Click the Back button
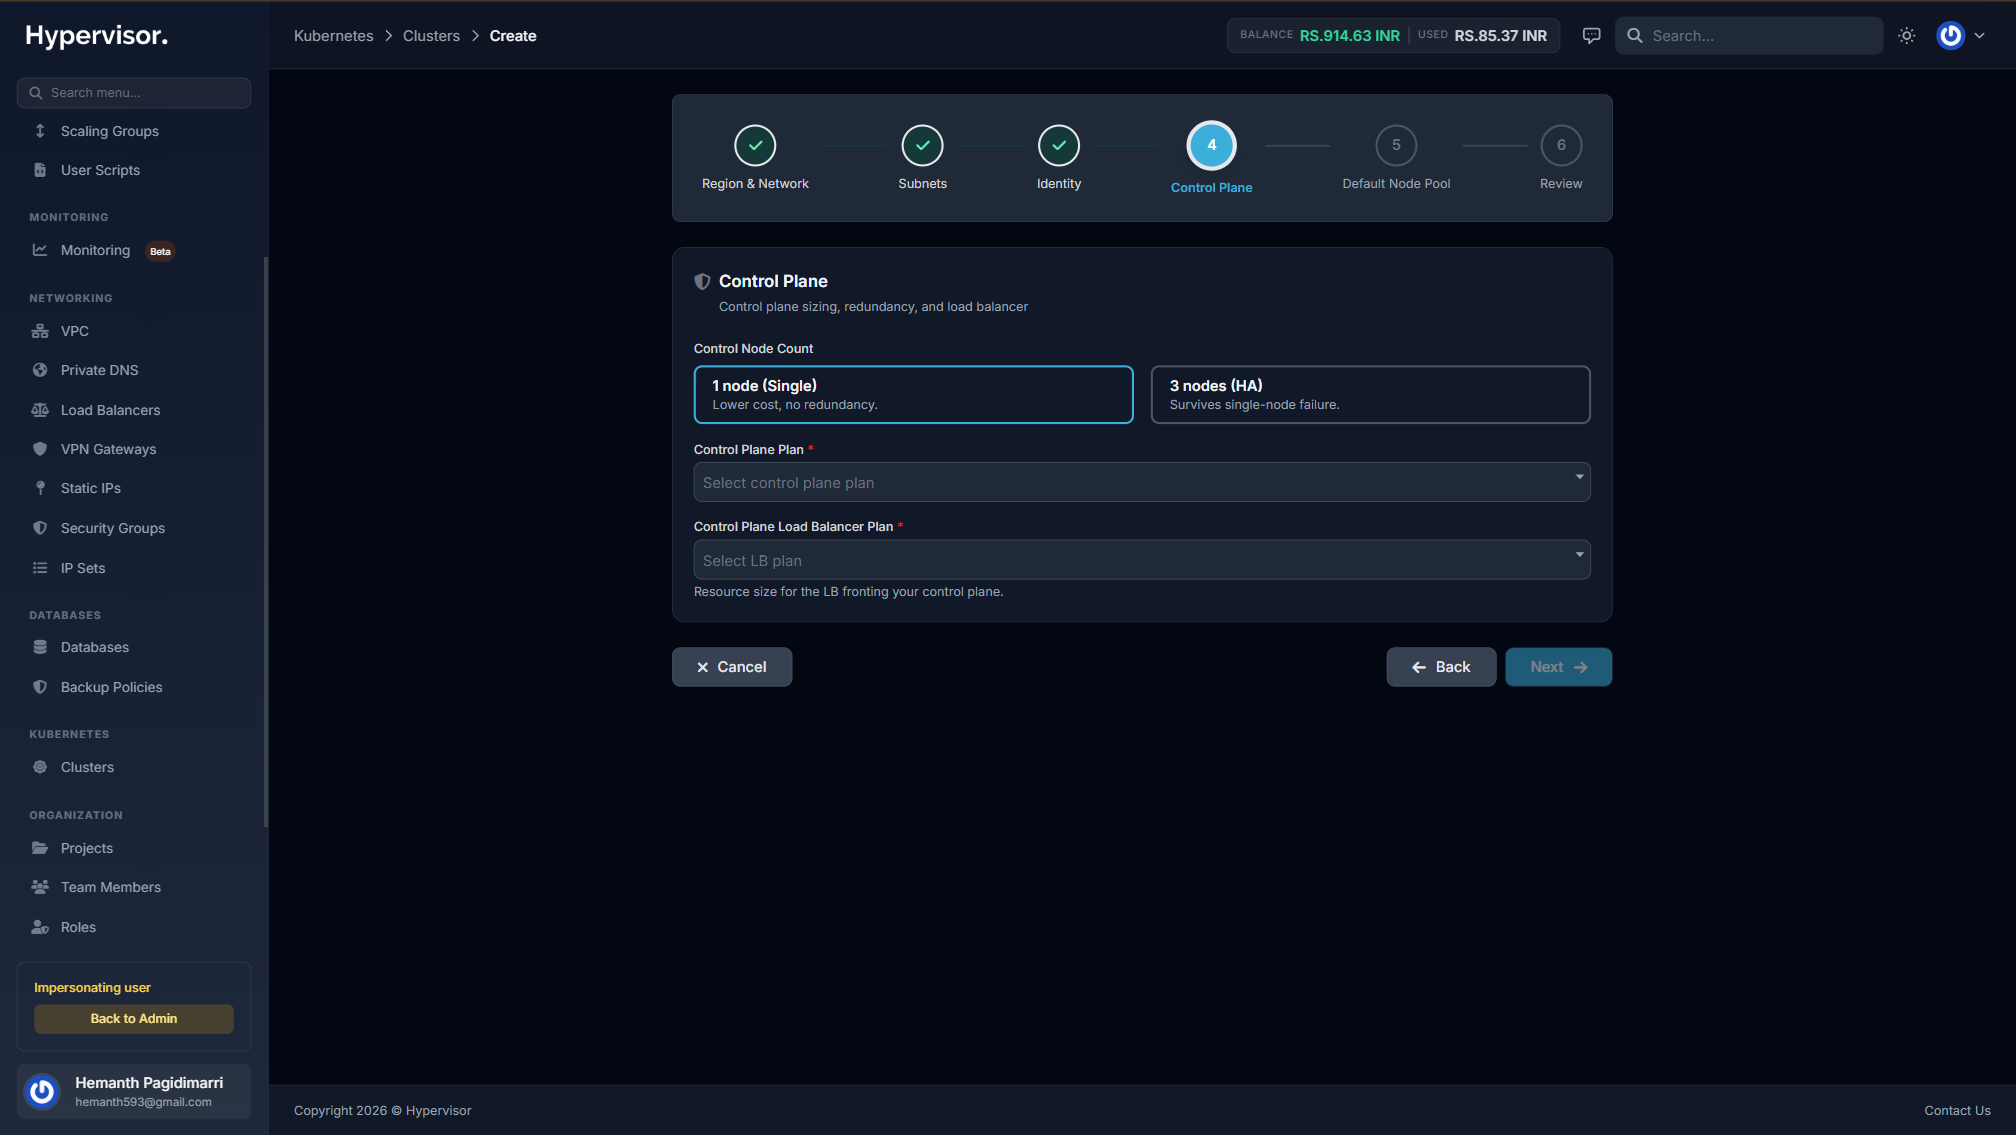Image resolution: width=2016 pixels, height=1135 pixels. coord(1440,667)
